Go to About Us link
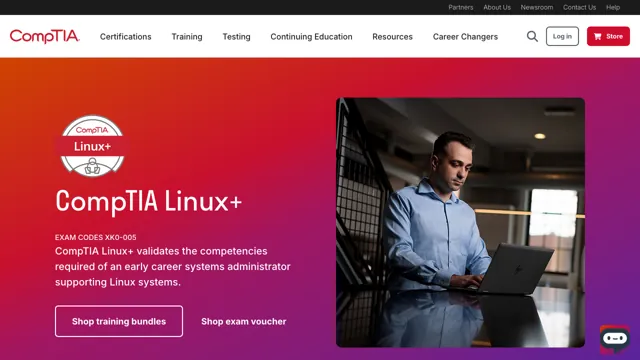The height and width of the screenshot is (360, 640). click(x=497, y=7)
